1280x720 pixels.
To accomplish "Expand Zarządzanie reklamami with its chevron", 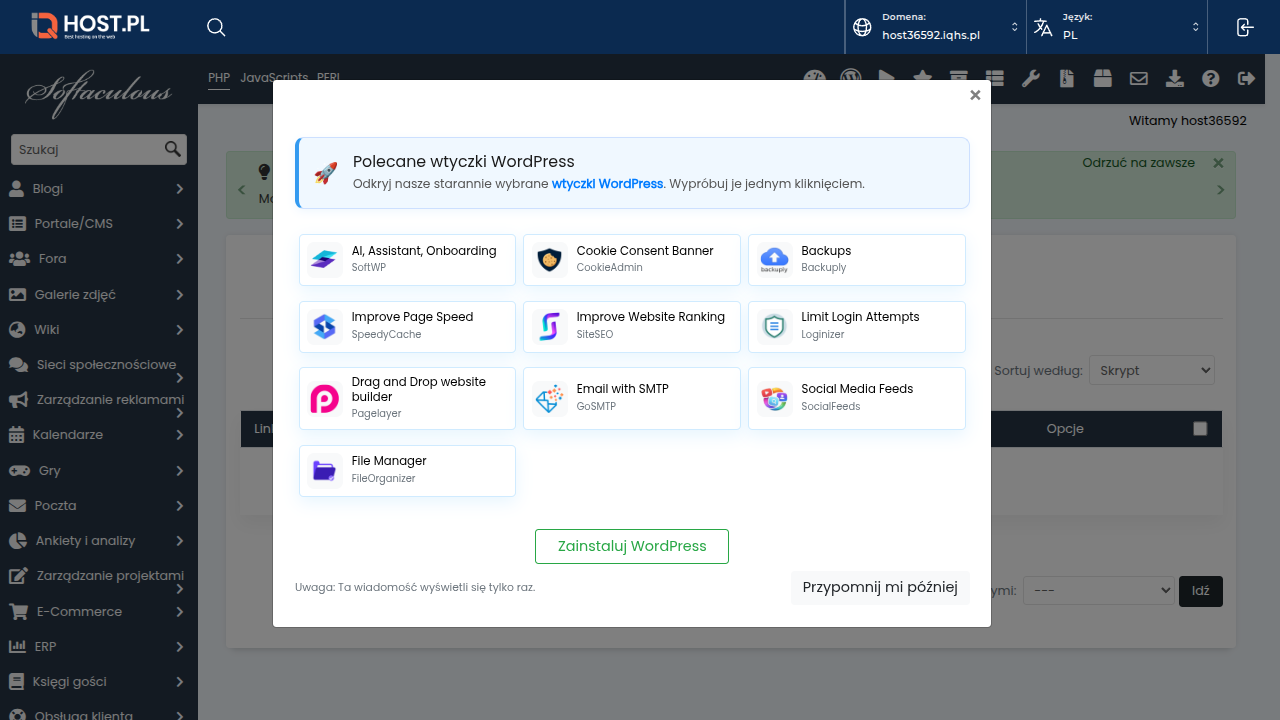I will [x=180, y=413].
